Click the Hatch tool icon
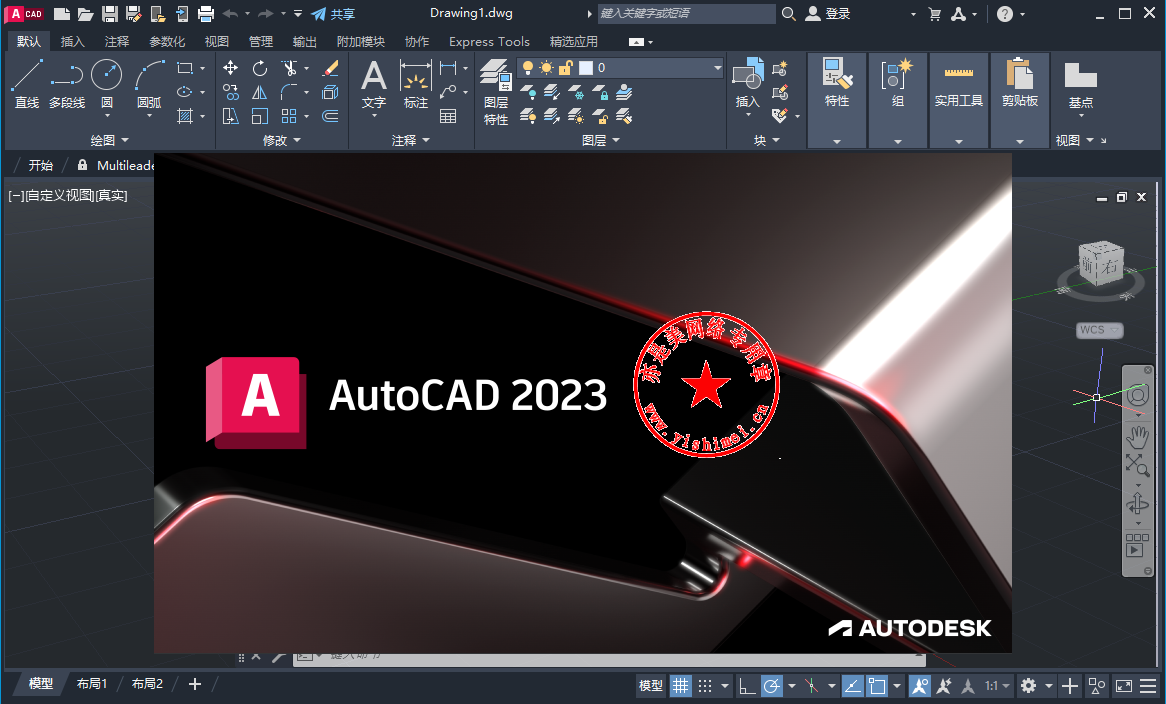This screenshot has width=1166, height=704. pyautogui.click(x=185, y=116)
